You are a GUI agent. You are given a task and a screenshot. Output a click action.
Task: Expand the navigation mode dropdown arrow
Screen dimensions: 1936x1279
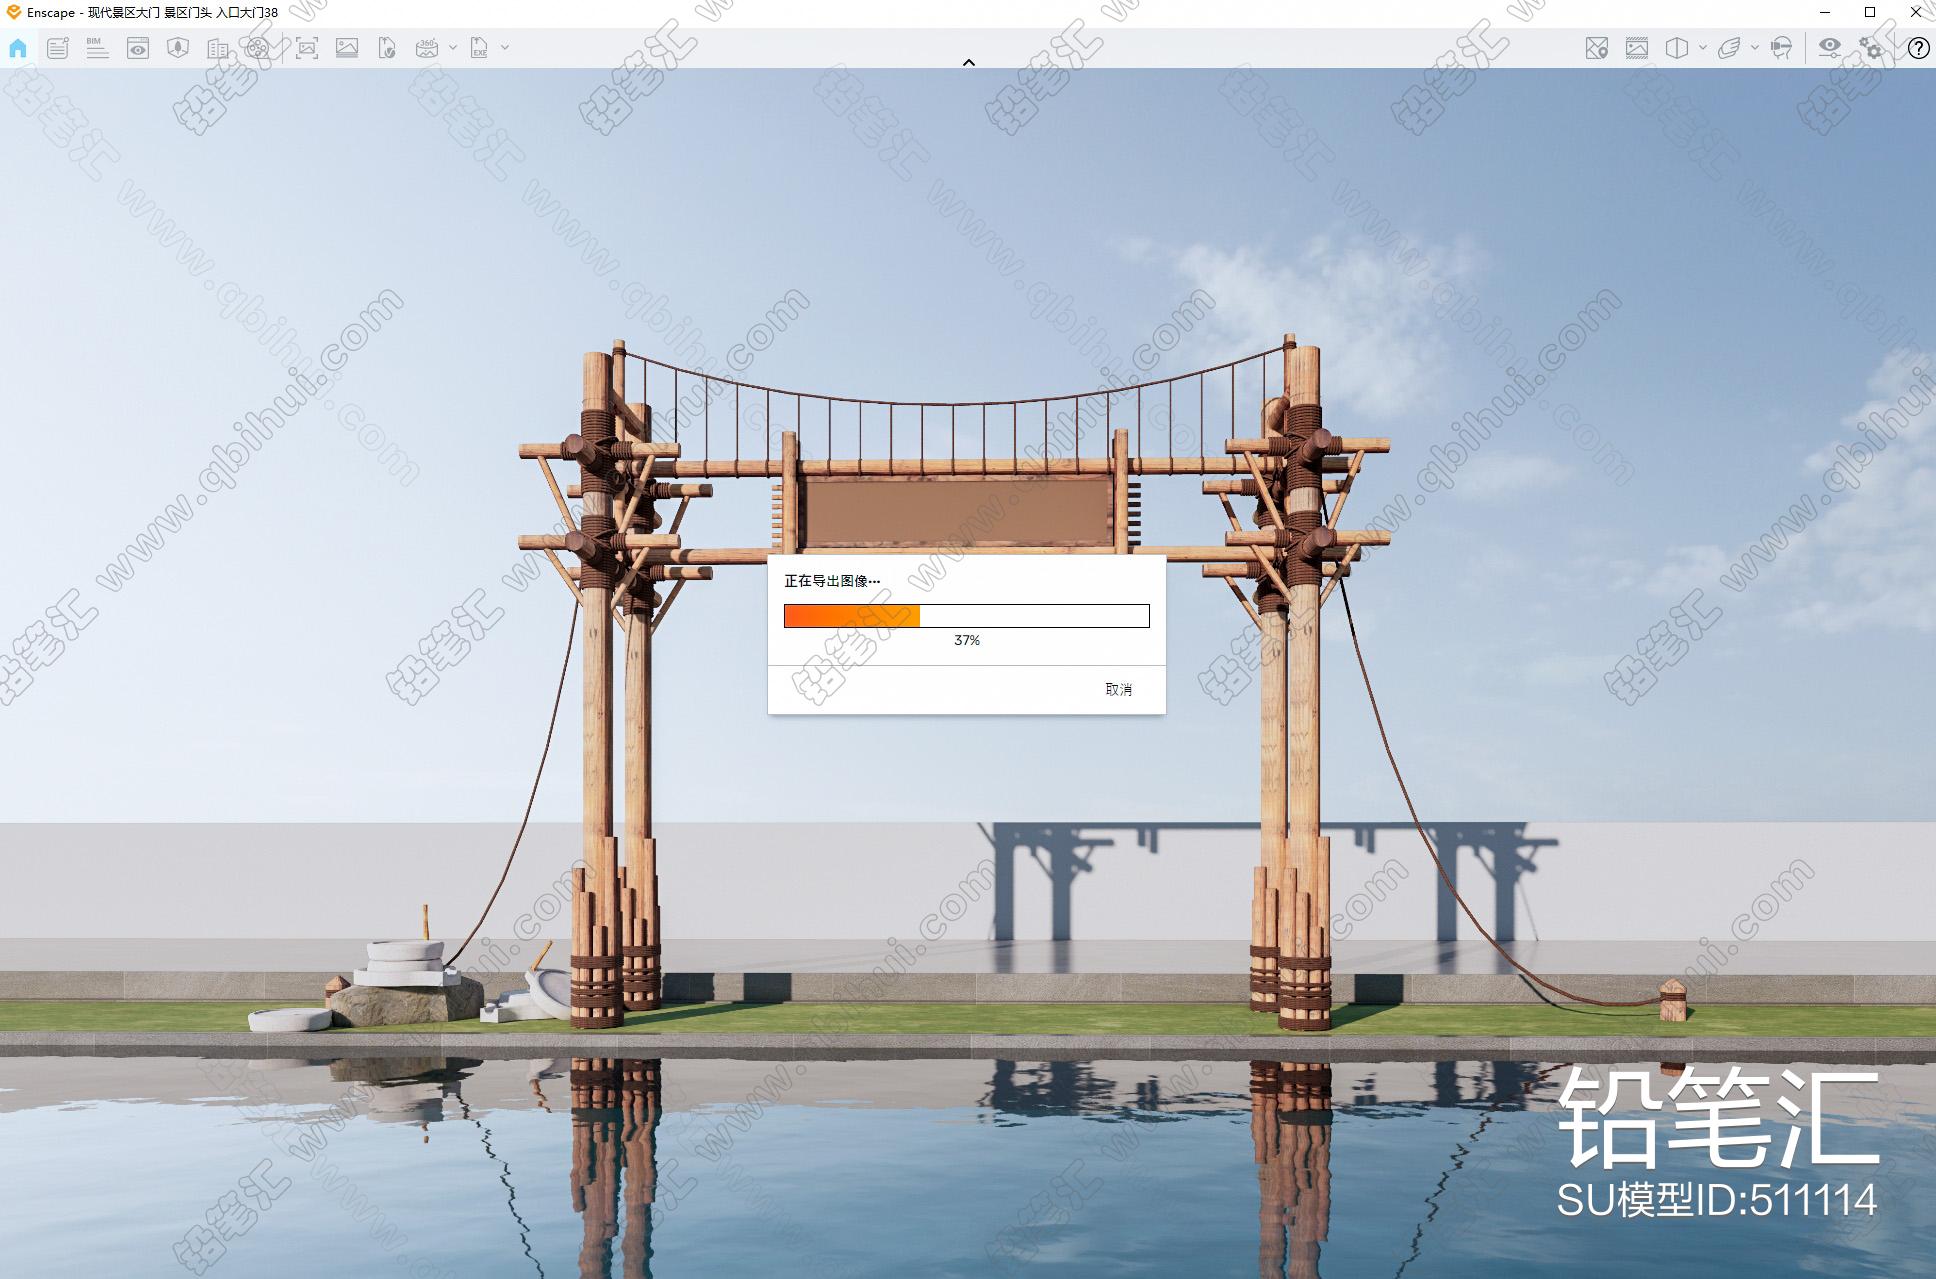pyautogui.click(x=1755, y=47)
